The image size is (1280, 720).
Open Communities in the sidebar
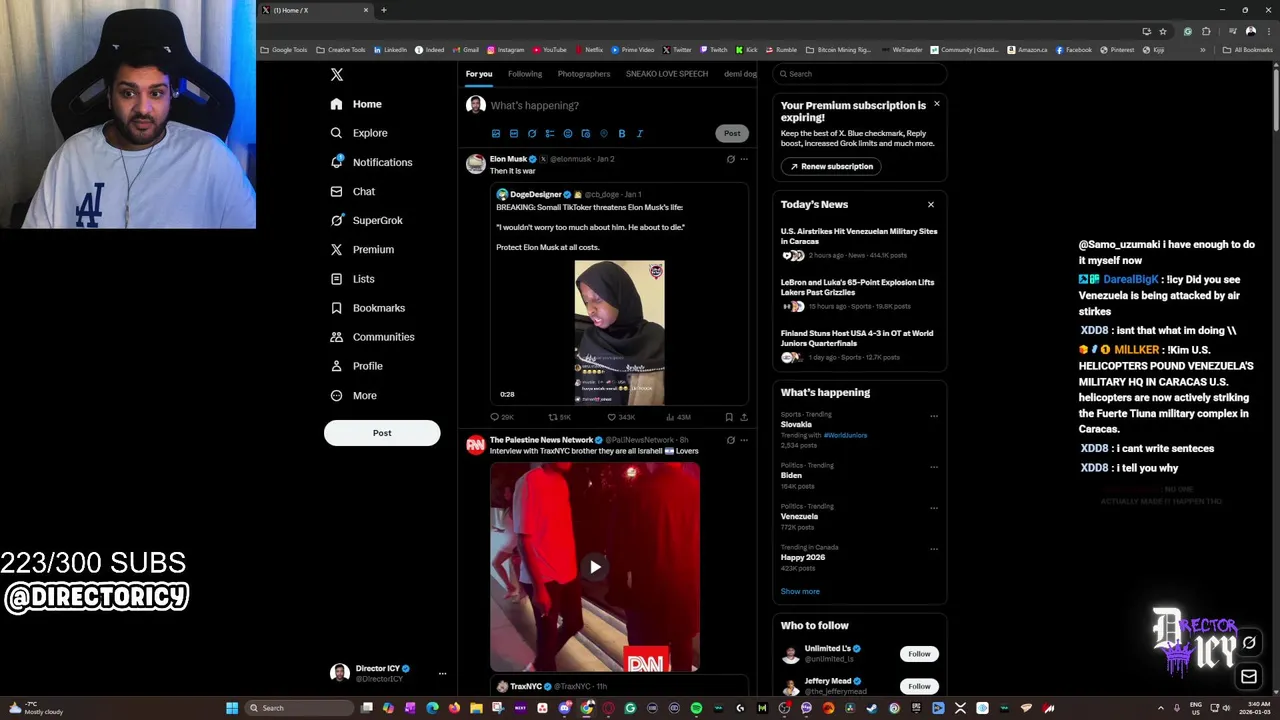(x=372, y=337)
